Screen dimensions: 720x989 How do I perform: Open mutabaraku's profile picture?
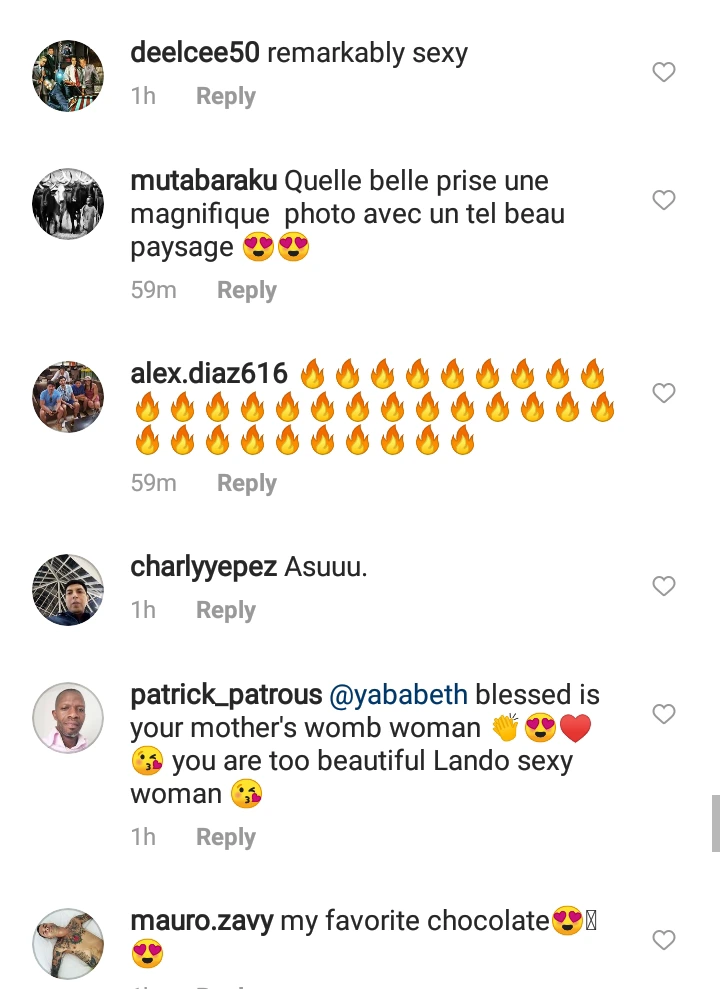[x=69, y=204]
